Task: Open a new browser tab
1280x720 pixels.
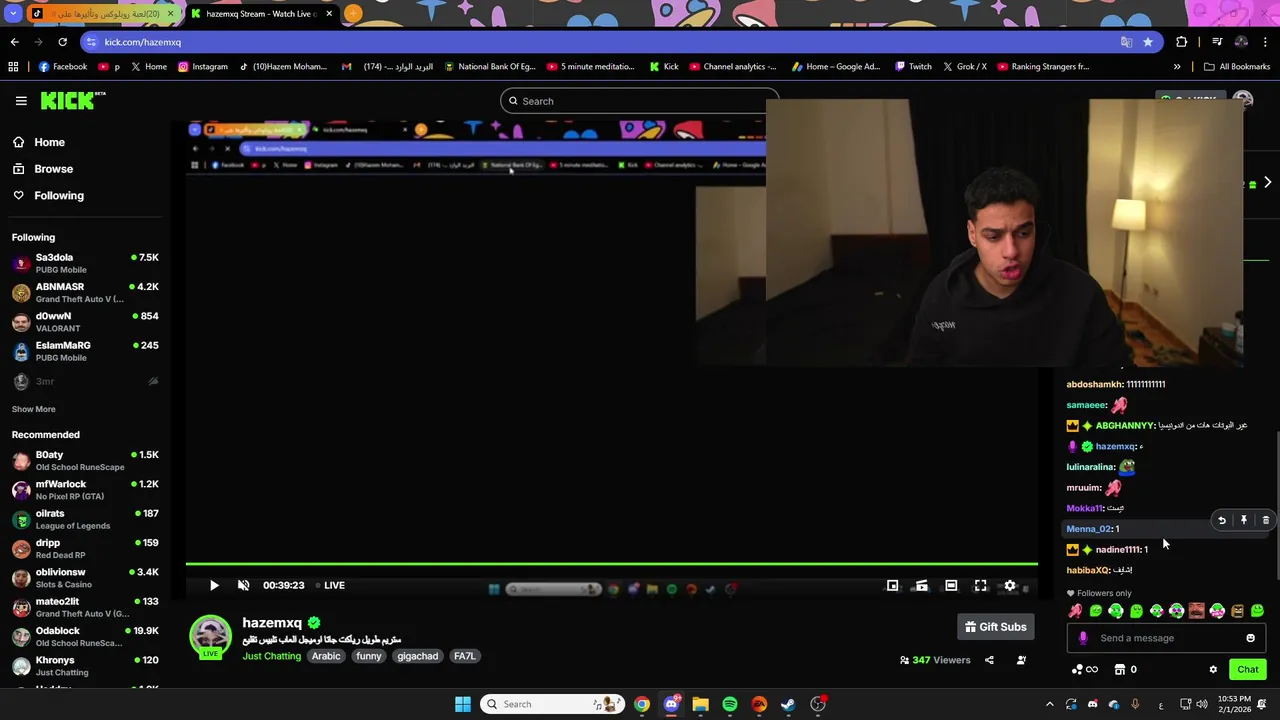Action: click(x=353, y=14)
